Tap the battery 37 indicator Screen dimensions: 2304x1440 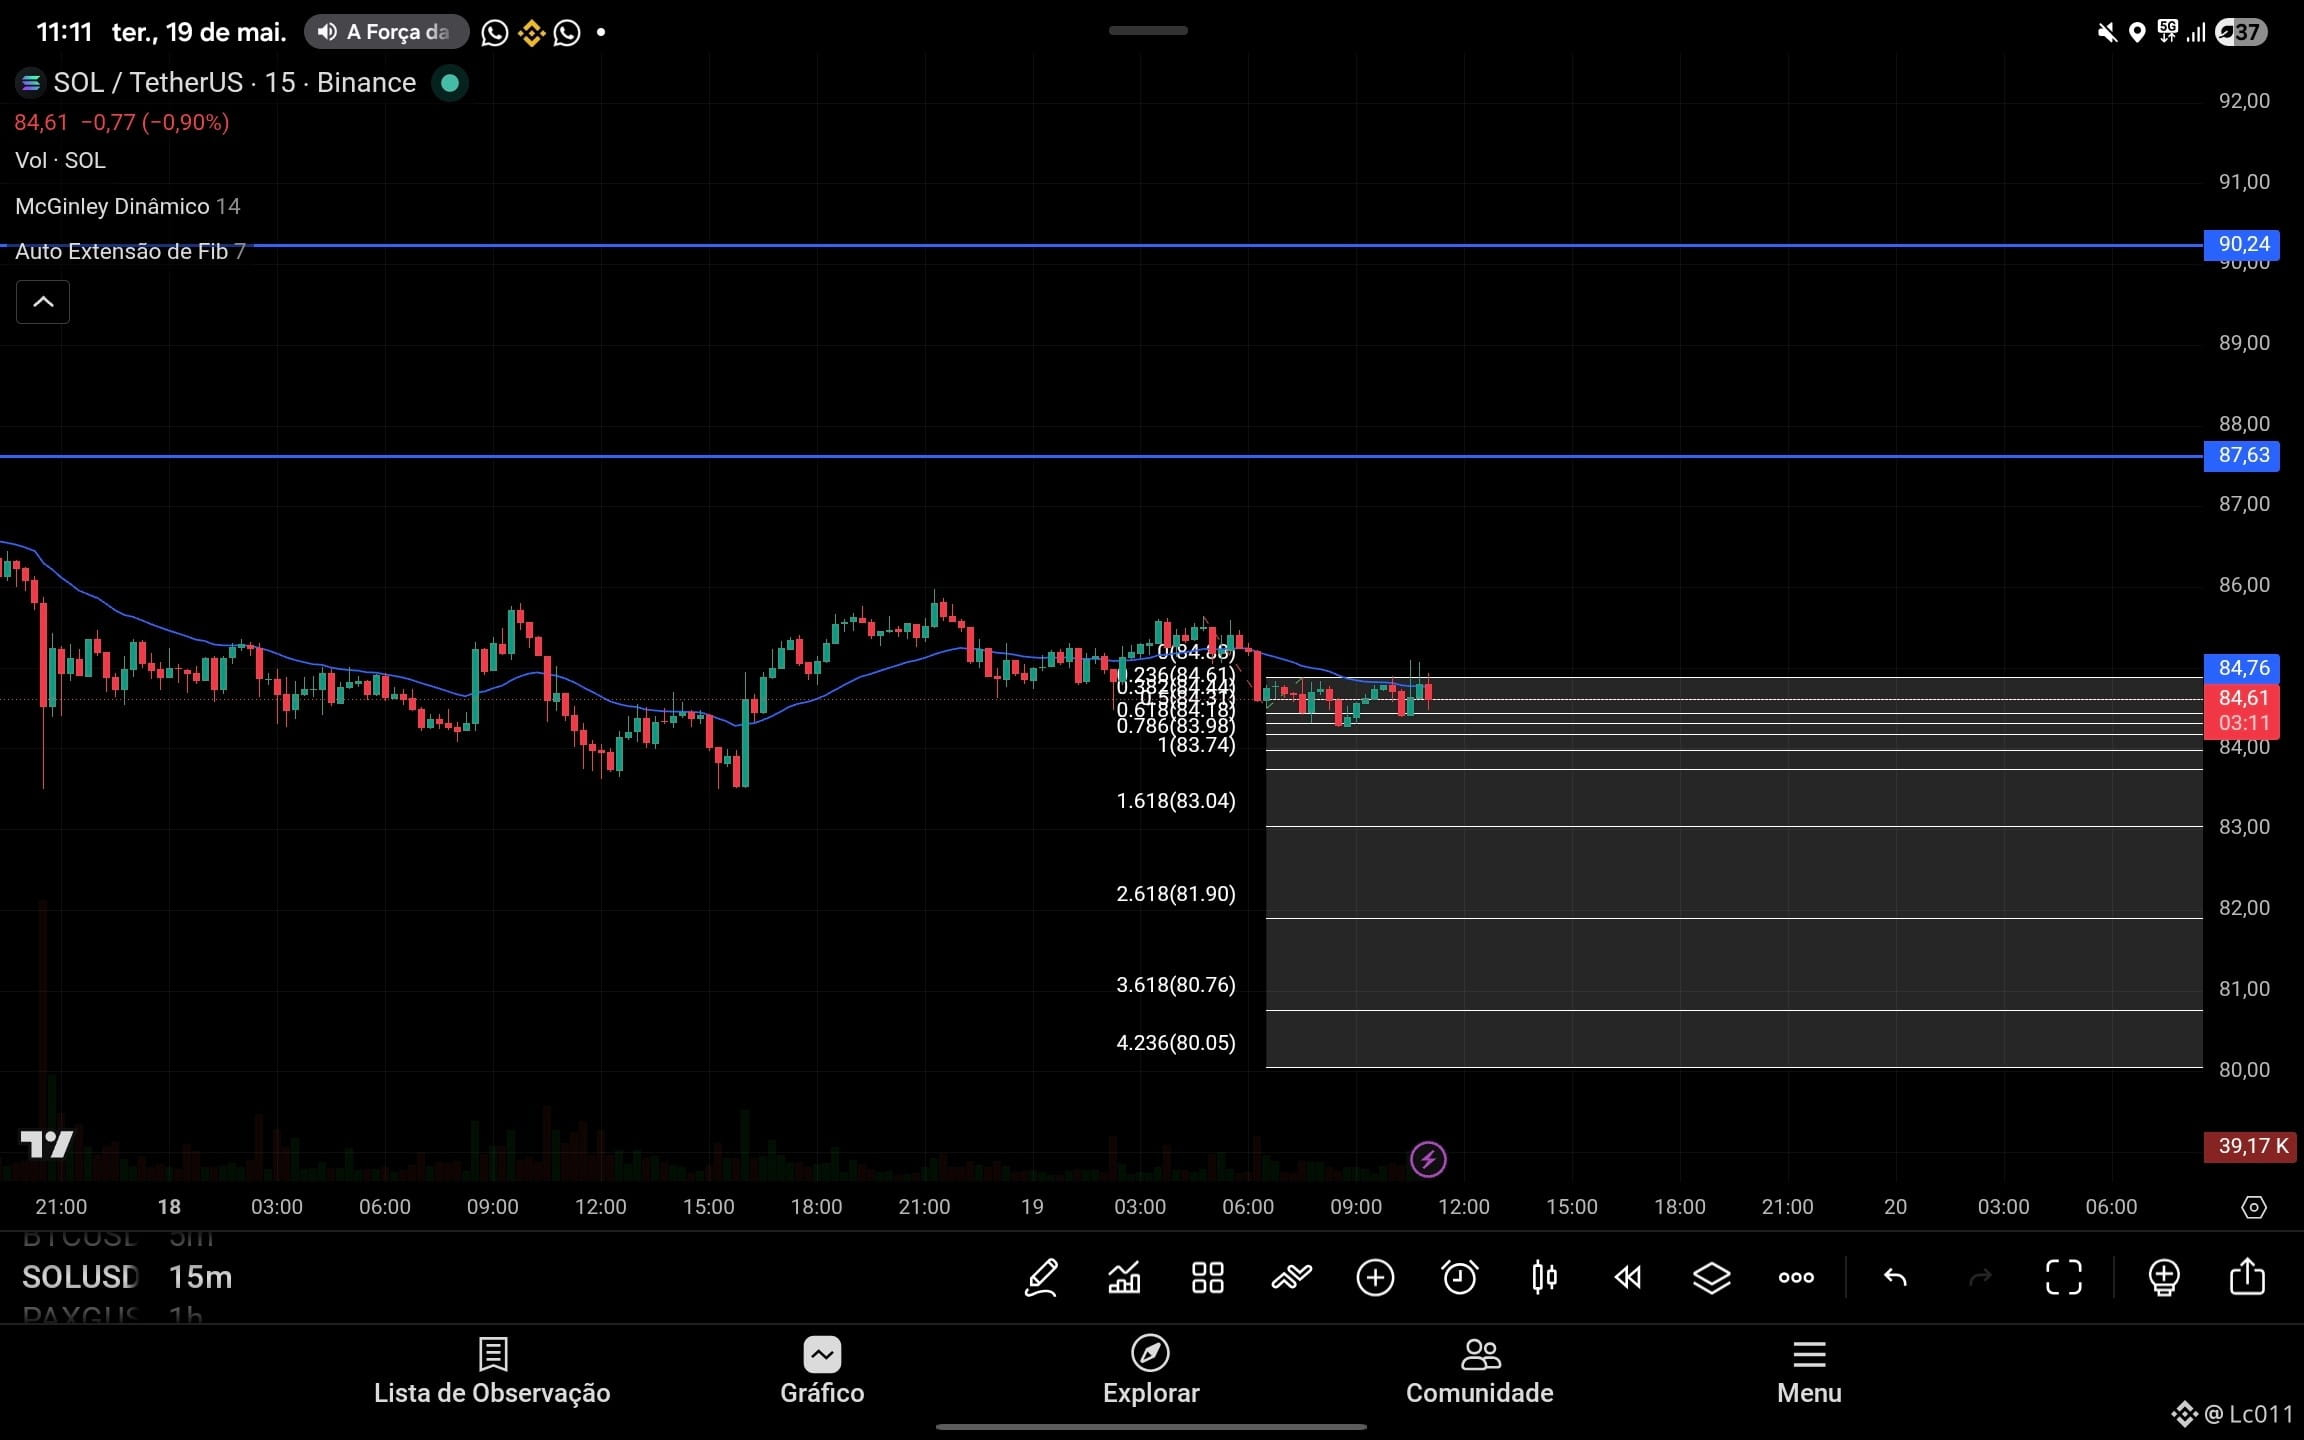click(2241, 32)
